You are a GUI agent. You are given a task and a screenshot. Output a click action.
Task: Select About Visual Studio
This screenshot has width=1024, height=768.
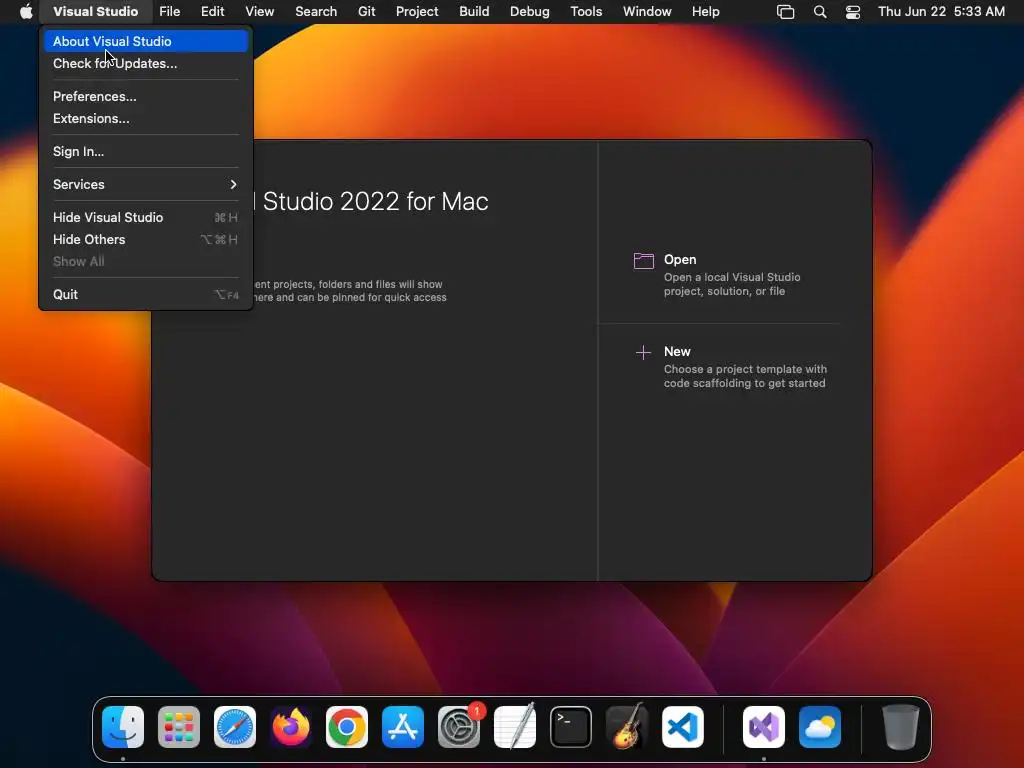point(146,41)
